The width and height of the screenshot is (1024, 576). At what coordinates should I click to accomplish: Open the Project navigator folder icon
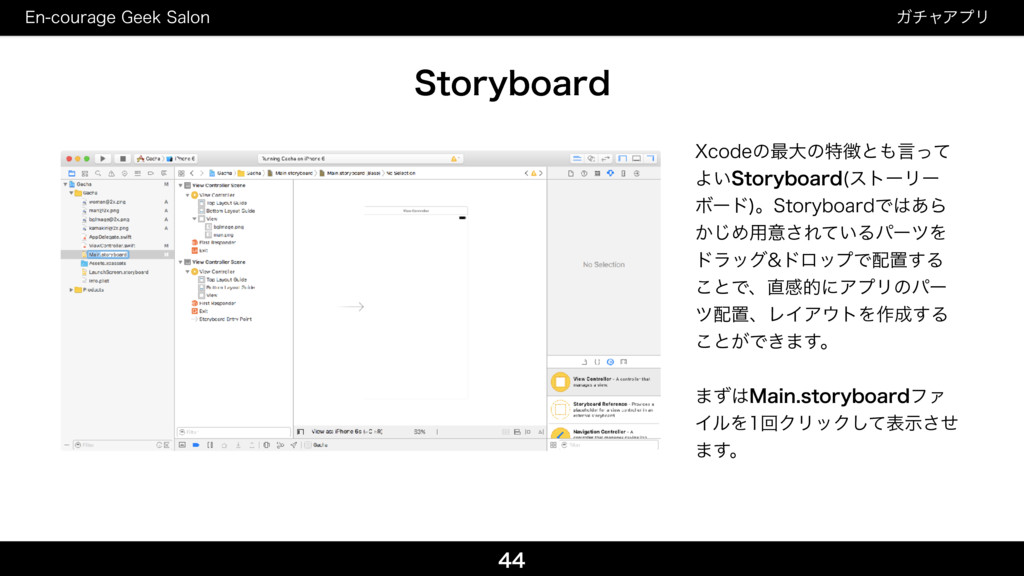[72, 174]
